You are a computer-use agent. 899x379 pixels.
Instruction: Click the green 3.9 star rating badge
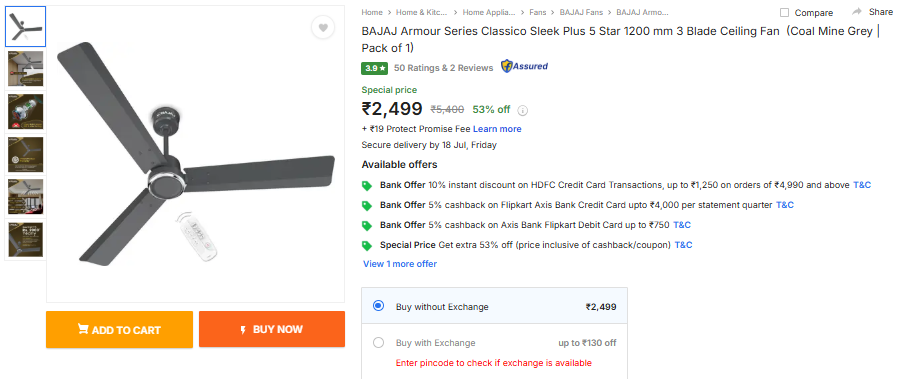click(x=374, y=68)
